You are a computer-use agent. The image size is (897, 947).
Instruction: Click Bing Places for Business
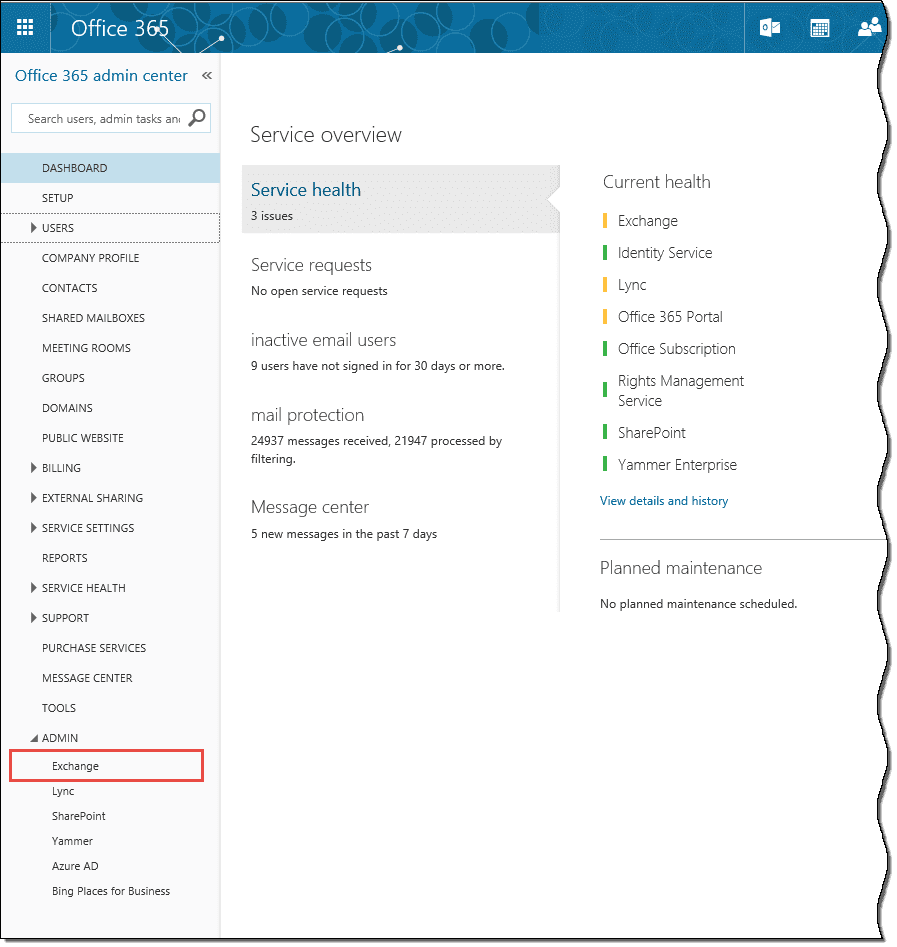[110, 890]
